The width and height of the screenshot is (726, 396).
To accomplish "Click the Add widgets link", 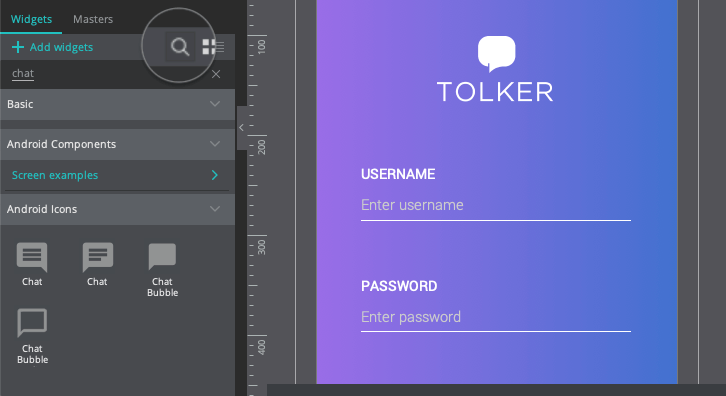I will coord(61,47).
